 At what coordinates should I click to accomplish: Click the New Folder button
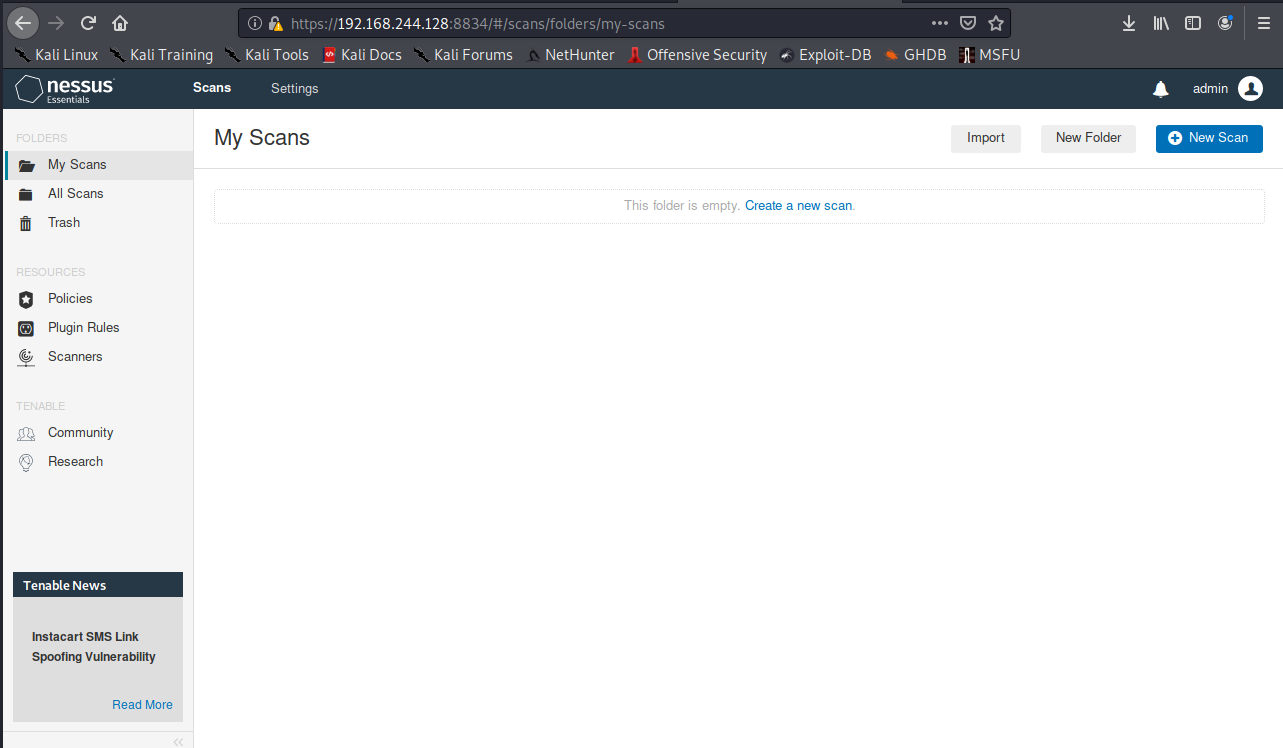pos(1088,138)
